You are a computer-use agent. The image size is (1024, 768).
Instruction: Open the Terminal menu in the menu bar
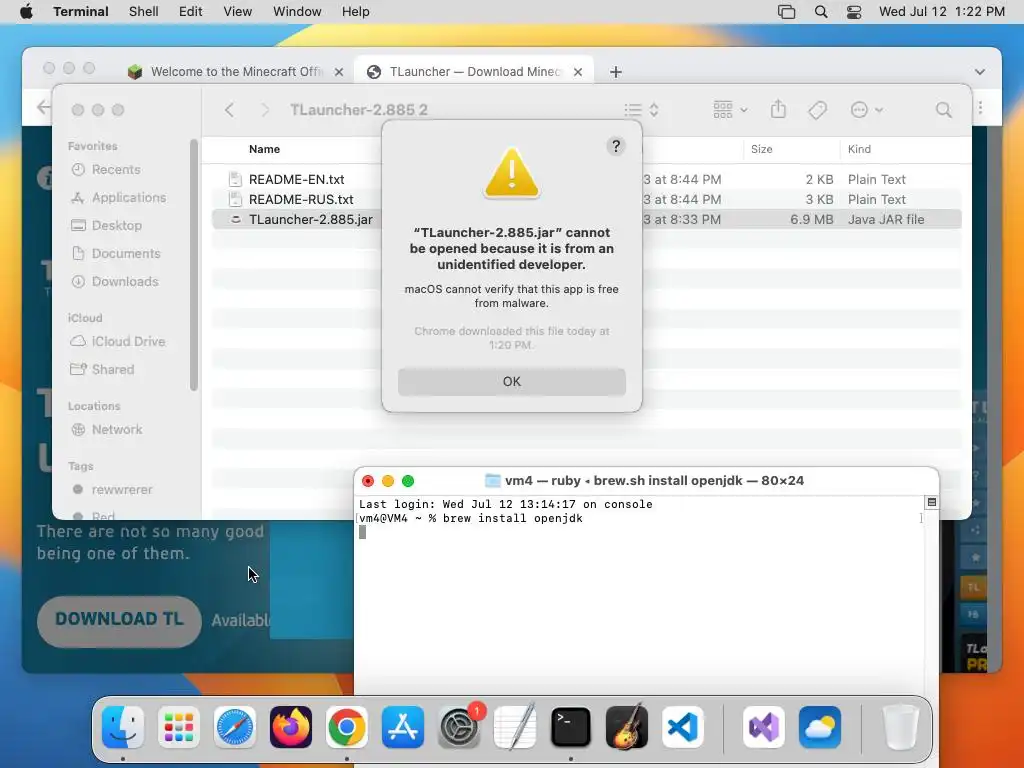tap(81, 12)
